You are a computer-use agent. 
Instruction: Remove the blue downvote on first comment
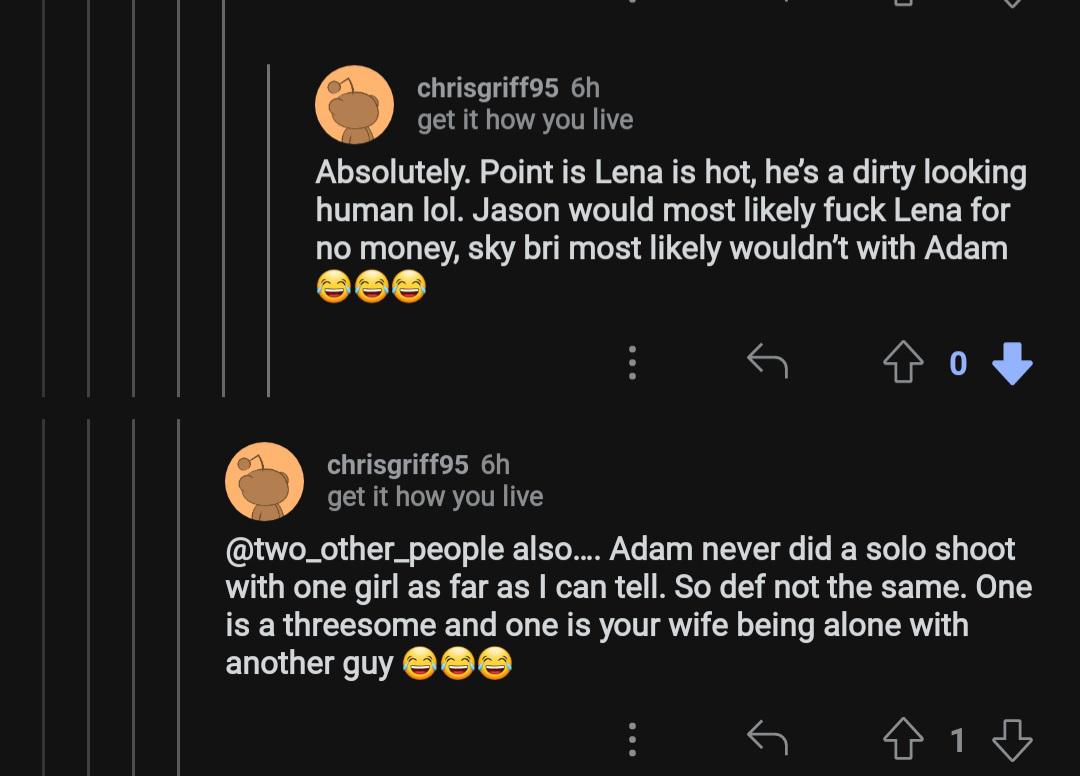(1011, 363)
